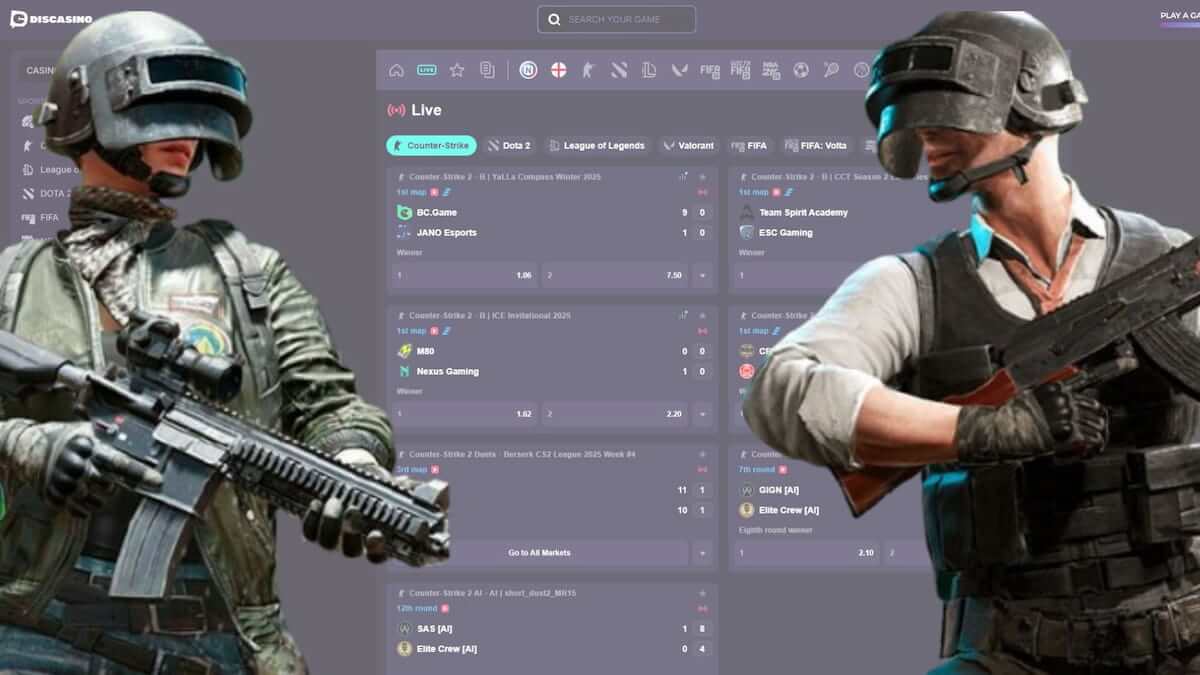
Task: Bet on GIGN [AI] at odds 2.10
Action: pyautogui.click(x=806, y=553)
